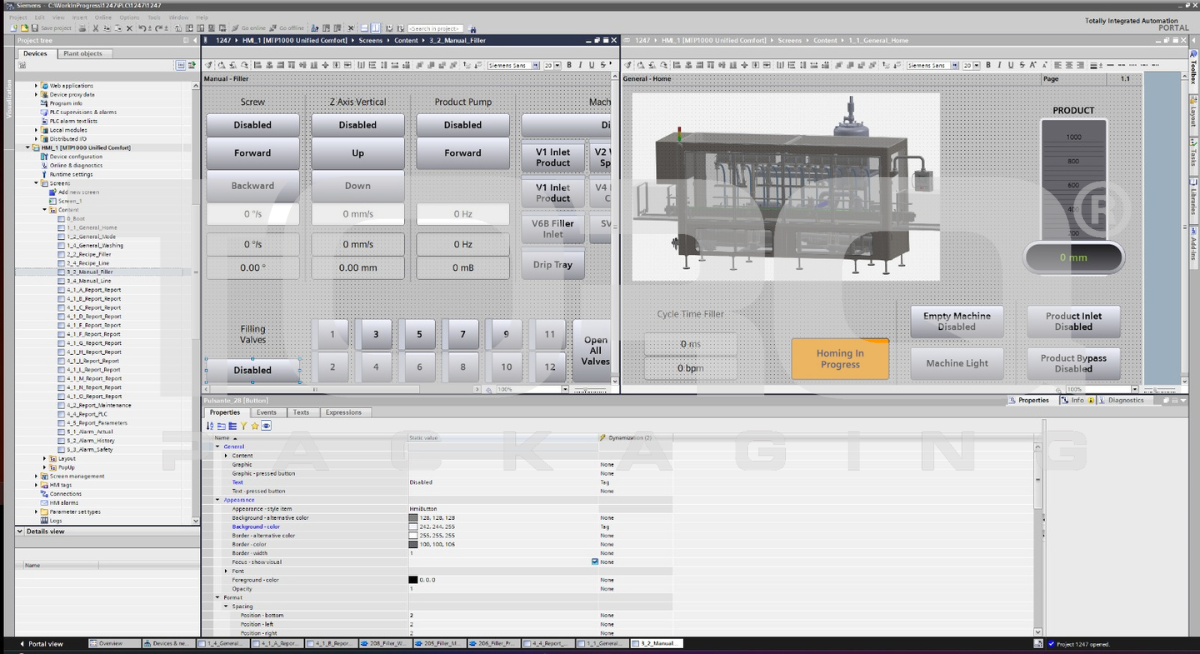Click the Product Bypass Disabled button
Image resolution: width=1200 pixels, height=654 pixels.
coord(1073,363)
